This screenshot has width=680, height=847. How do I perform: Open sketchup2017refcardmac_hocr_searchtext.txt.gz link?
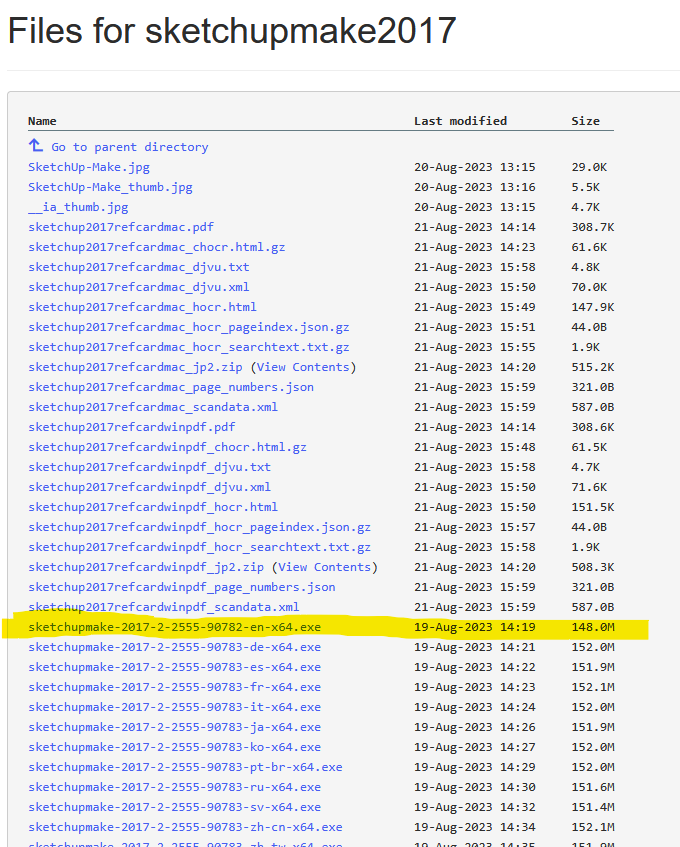pos(188,347)
